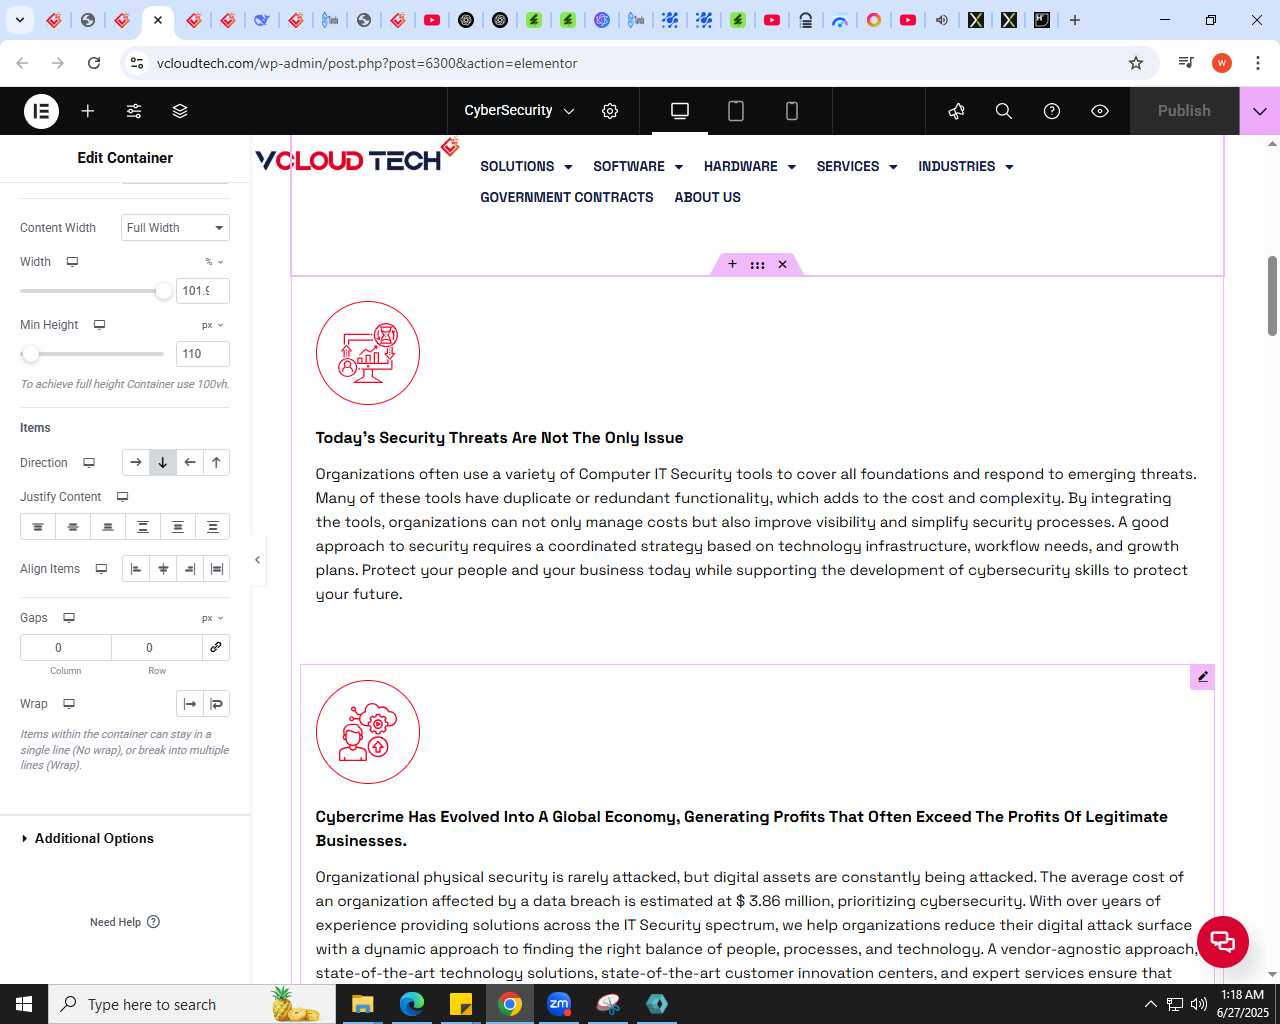Change the Width unit selector
Screen dimensions: 1280x1024
click(214, 262)
